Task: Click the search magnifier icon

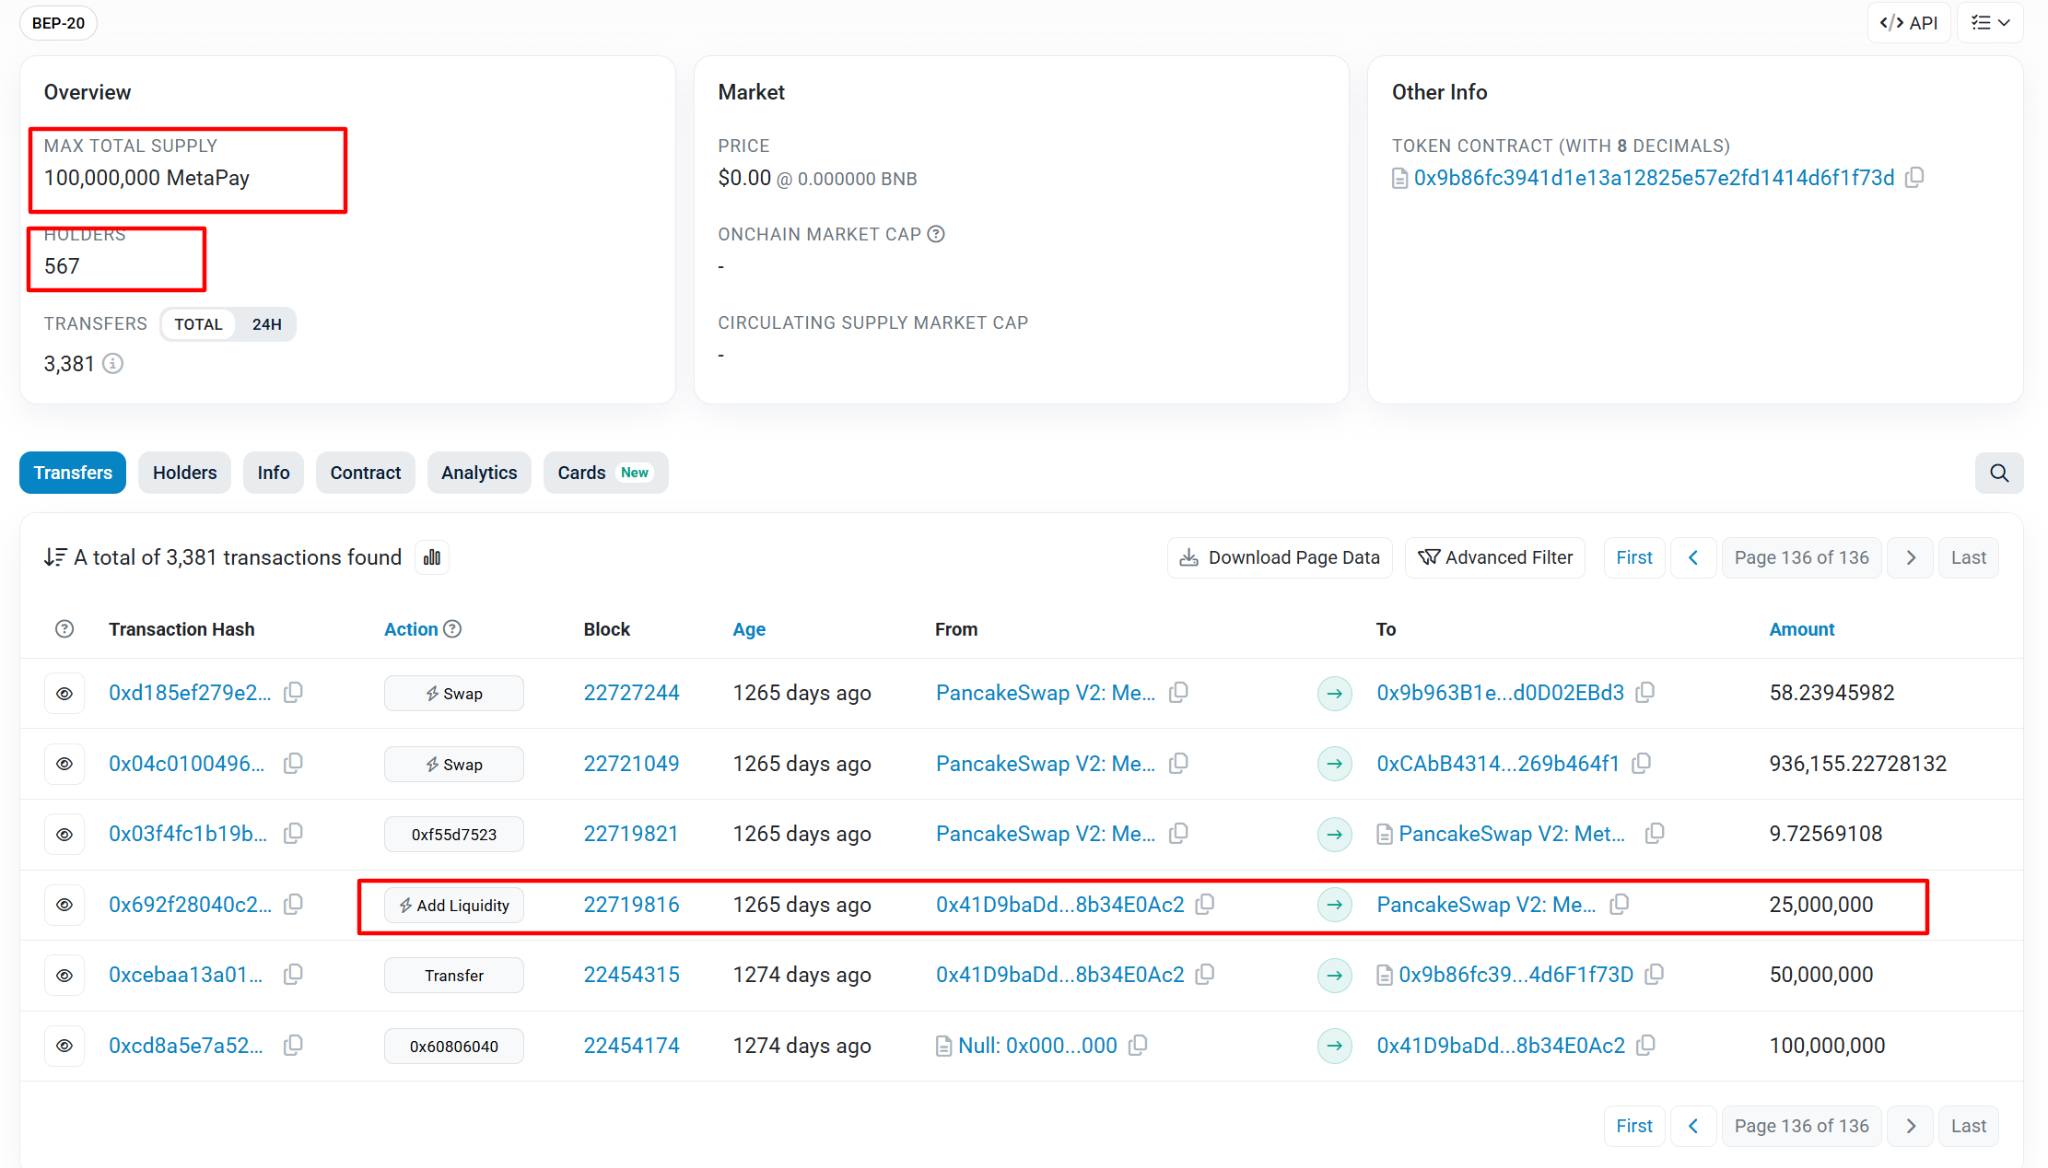Action: (x=1998, y=473)
